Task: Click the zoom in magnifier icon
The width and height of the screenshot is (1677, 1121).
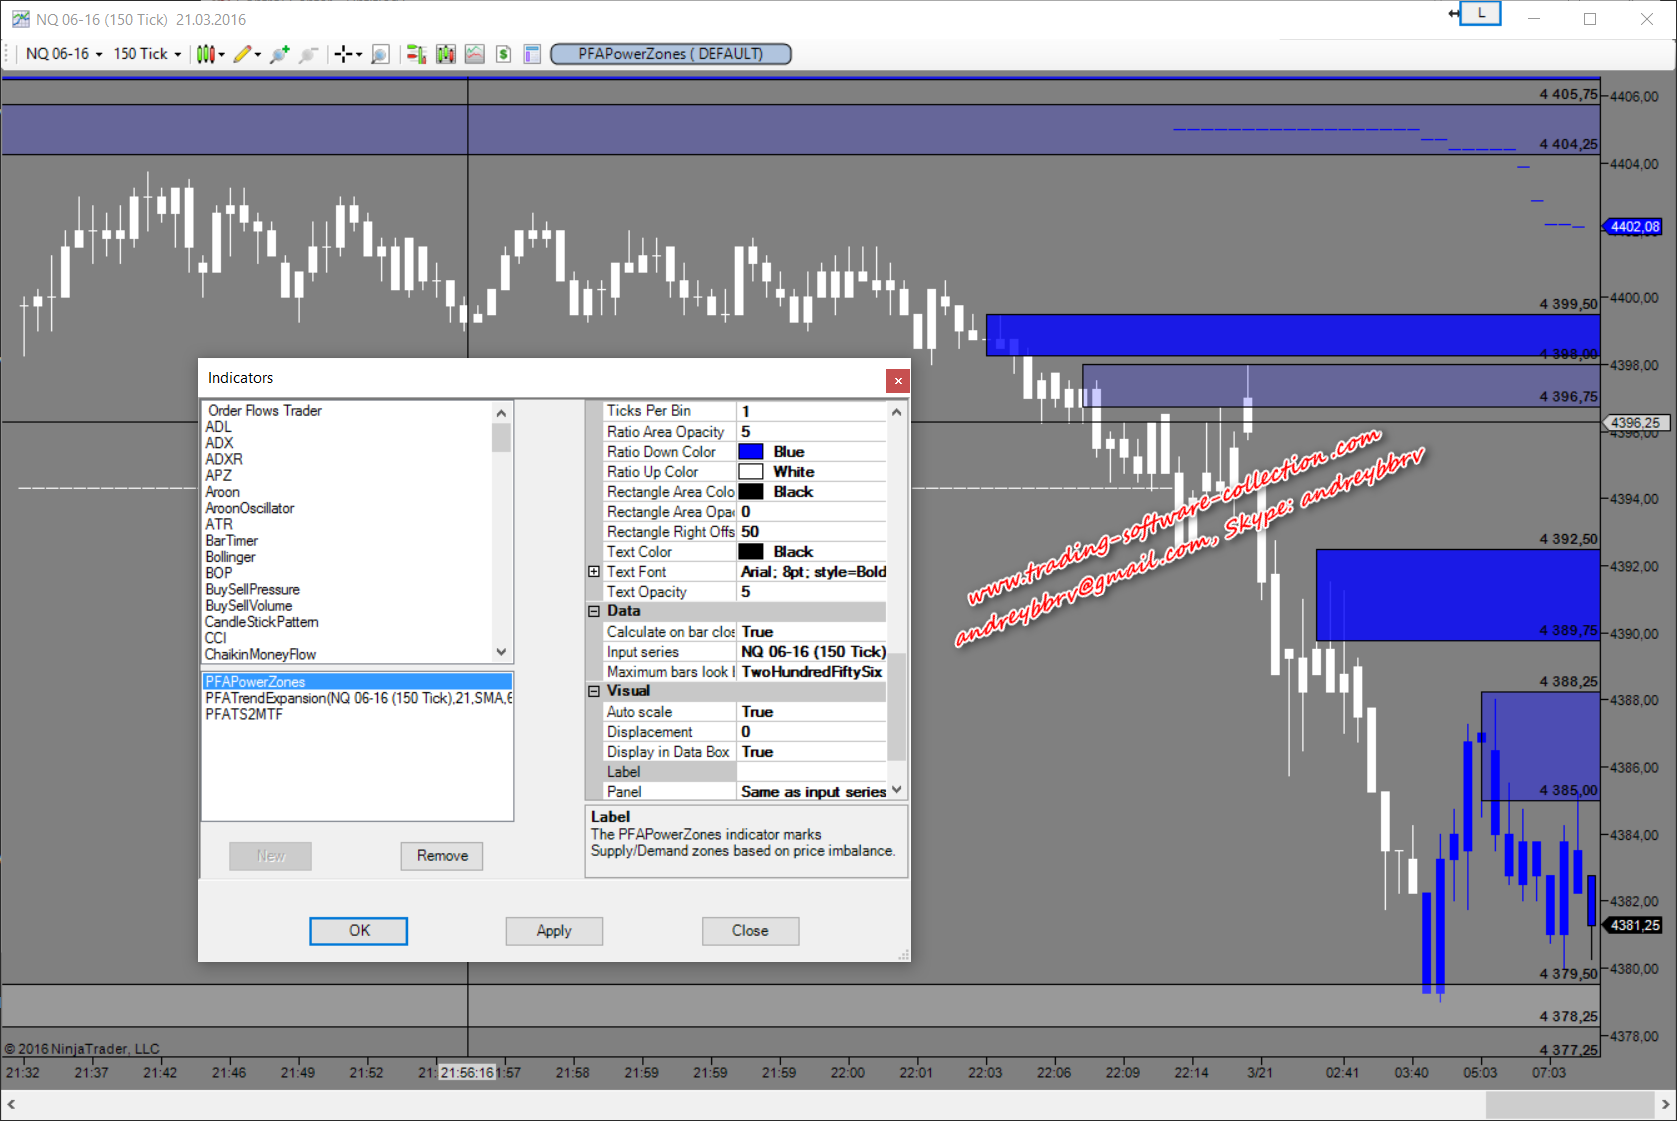Action: coord(280,54)
